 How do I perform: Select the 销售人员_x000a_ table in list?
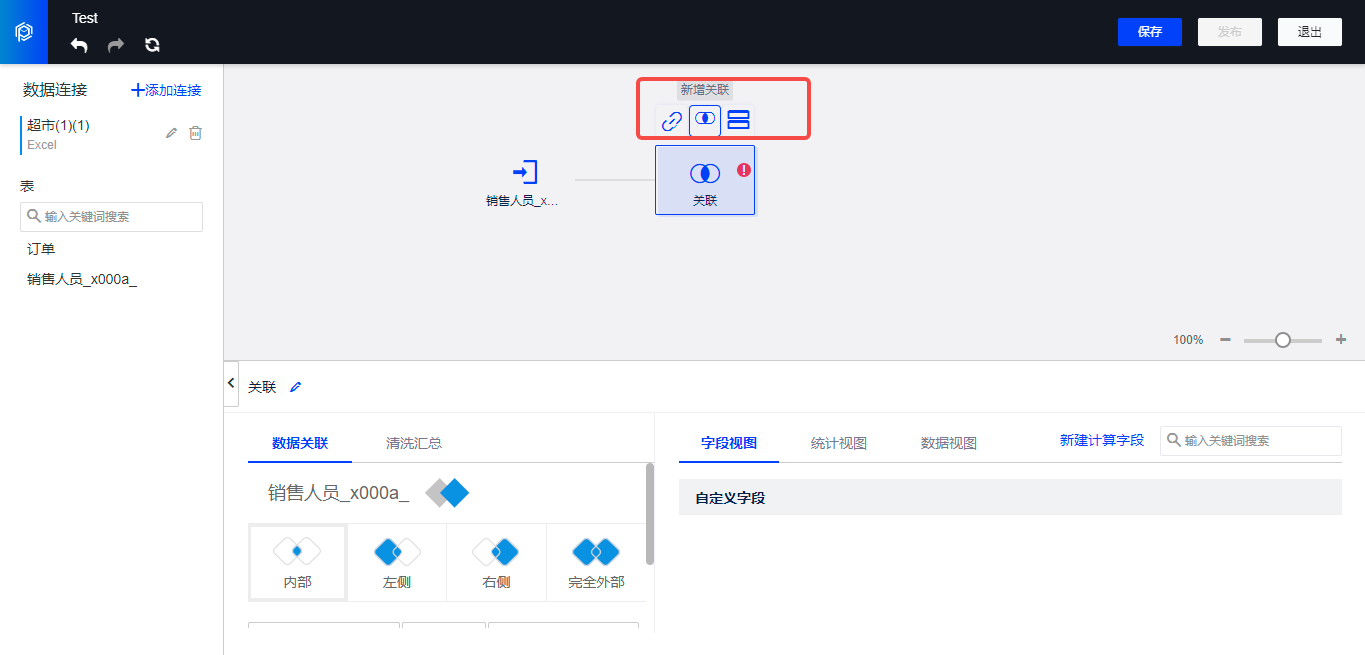pyautogui.click(x=82, y=279)
